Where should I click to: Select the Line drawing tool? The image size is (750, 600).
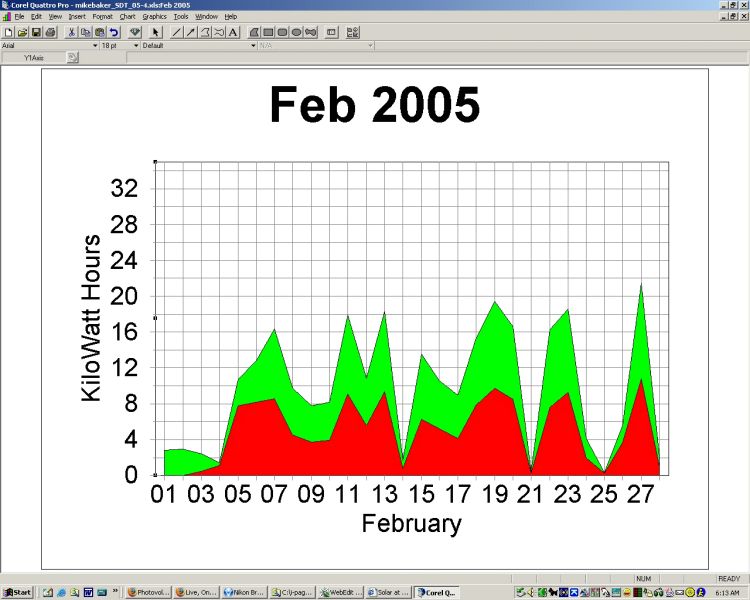(177, 32)
